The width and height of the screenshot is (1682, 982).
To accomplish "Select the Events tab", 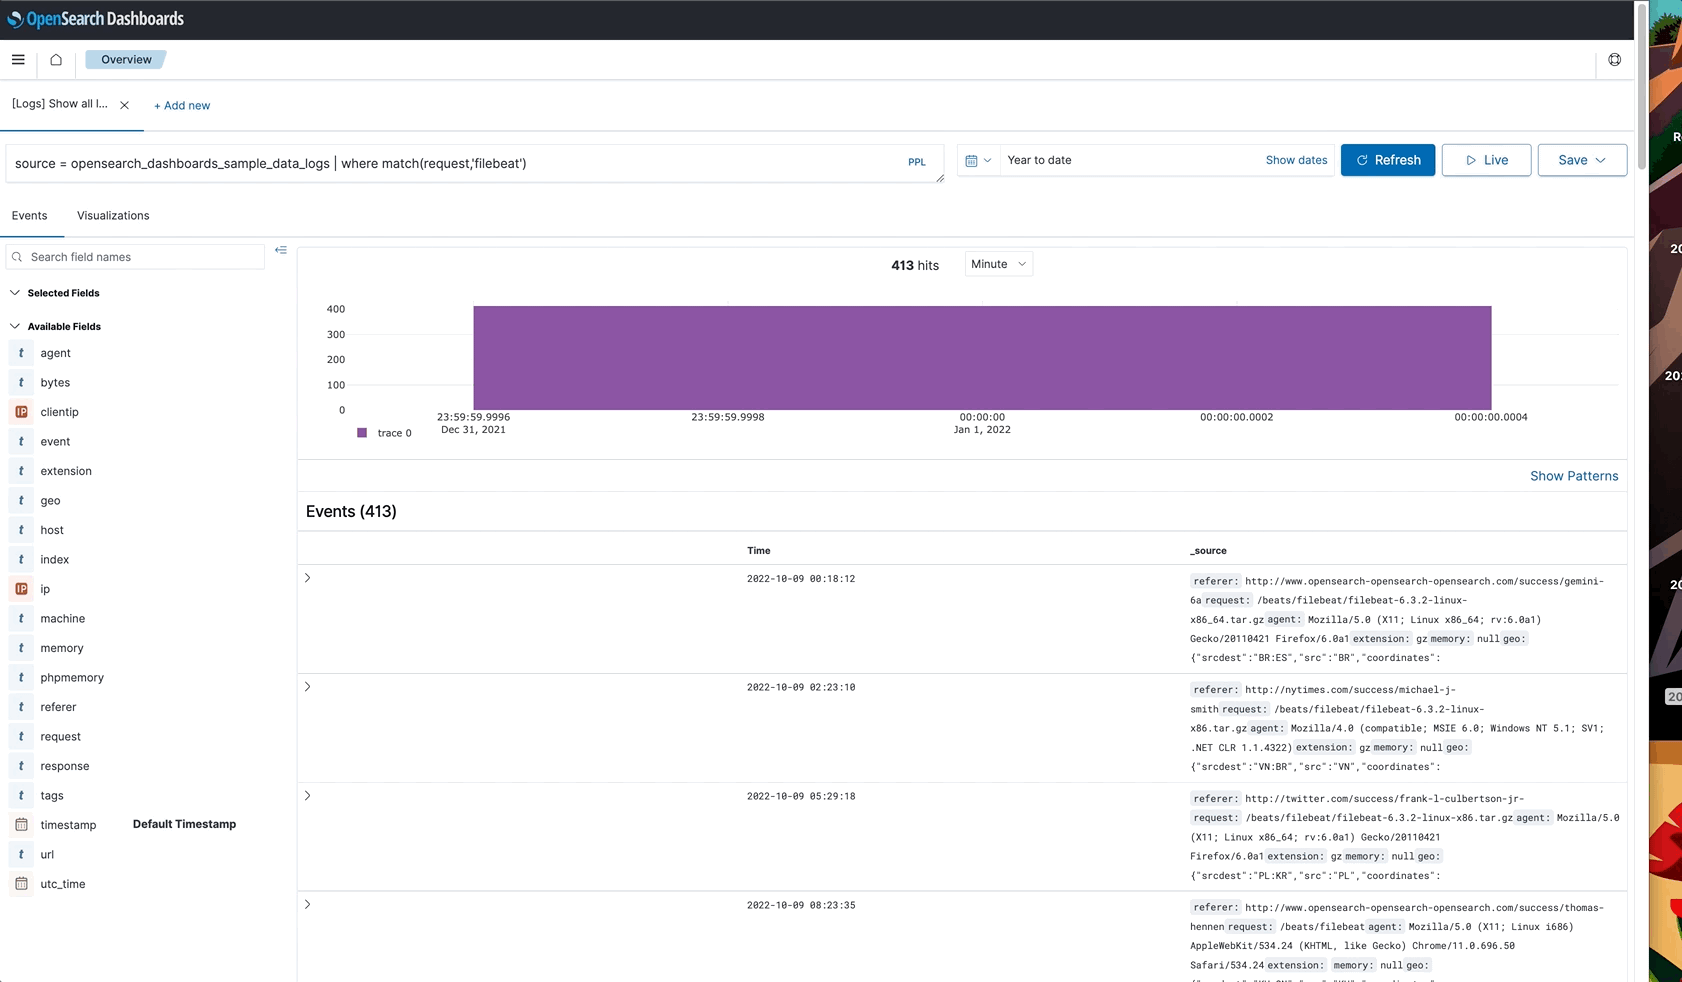I will point(30,216).
